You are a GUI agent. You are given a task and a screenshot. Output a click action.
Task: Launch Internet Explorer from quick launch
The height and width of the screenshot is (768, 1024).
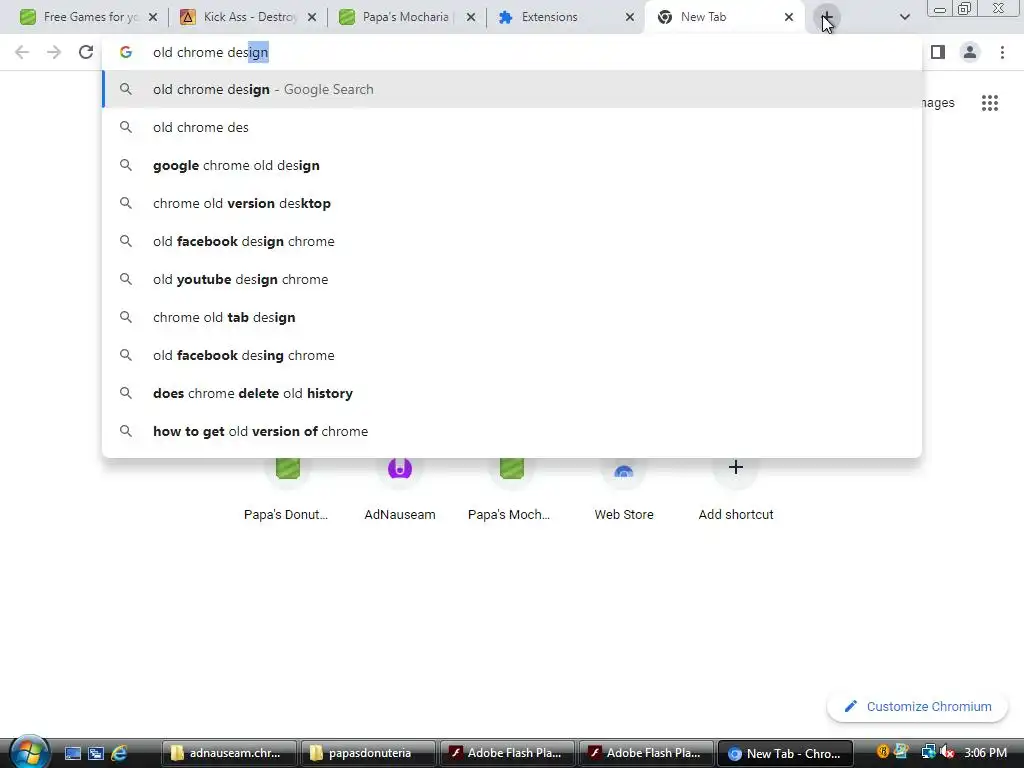point(119,753)
